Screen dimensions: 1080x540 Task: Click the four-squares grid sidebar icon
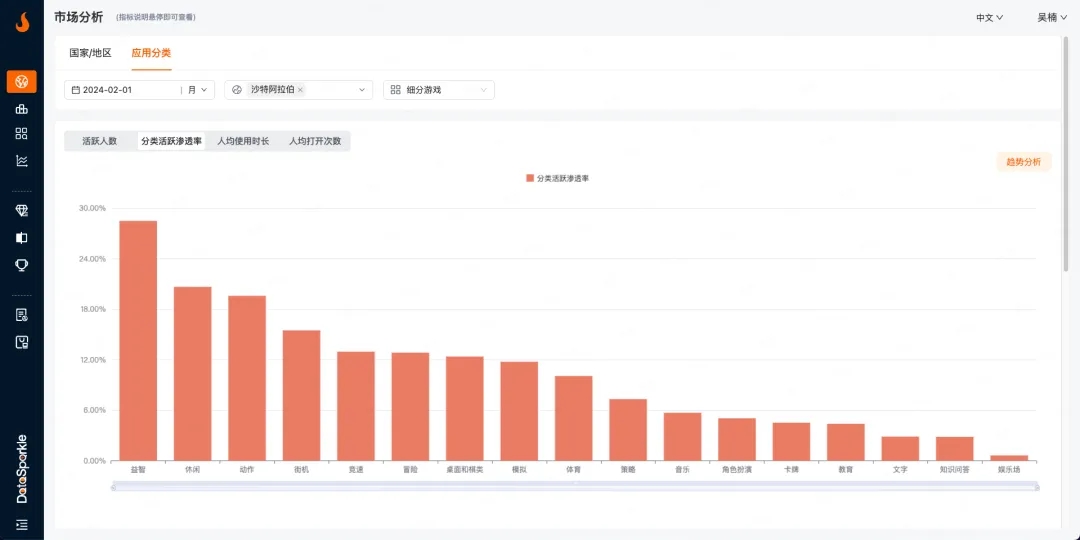[x=21, y=134]
